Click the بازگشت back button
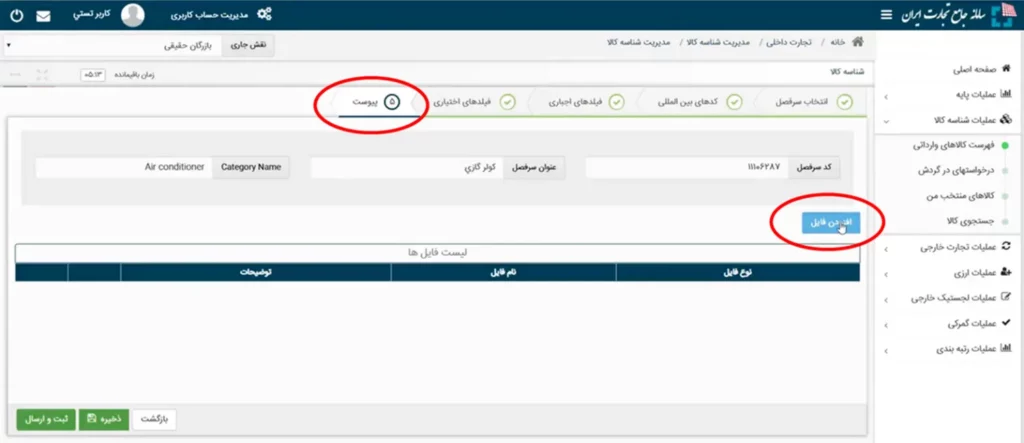This screenshot has width=1024, height=443. [x=155, y=419]
